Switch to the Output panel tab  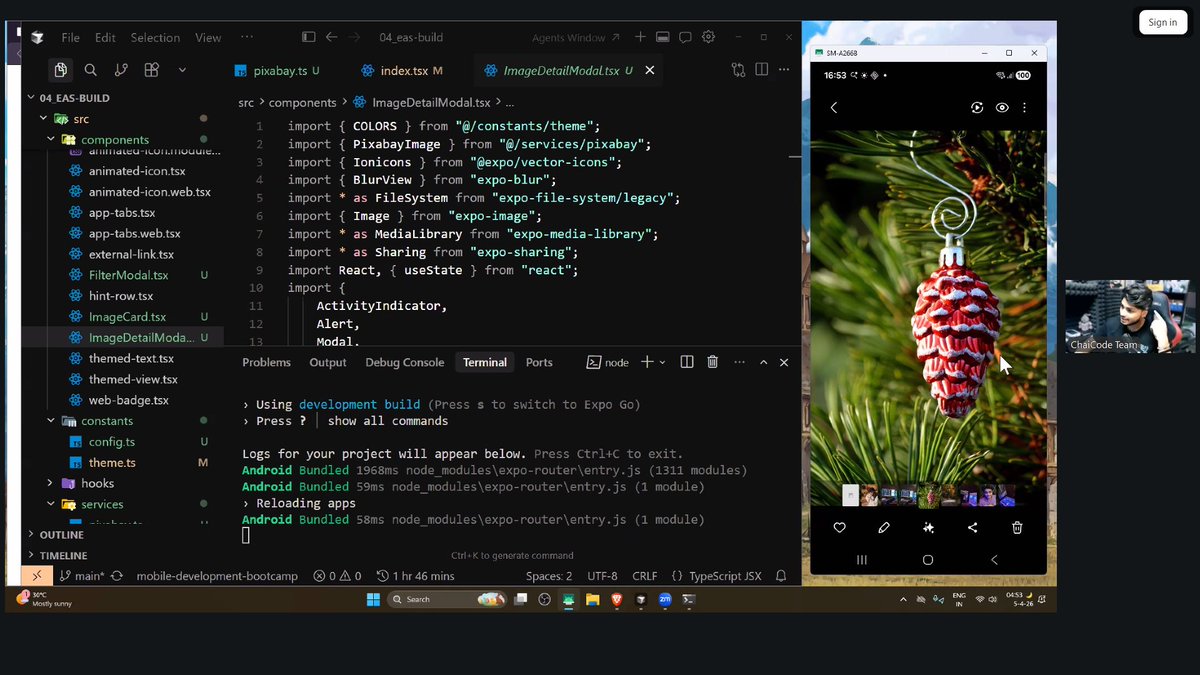pyautogui.click(x=328, y=362)
